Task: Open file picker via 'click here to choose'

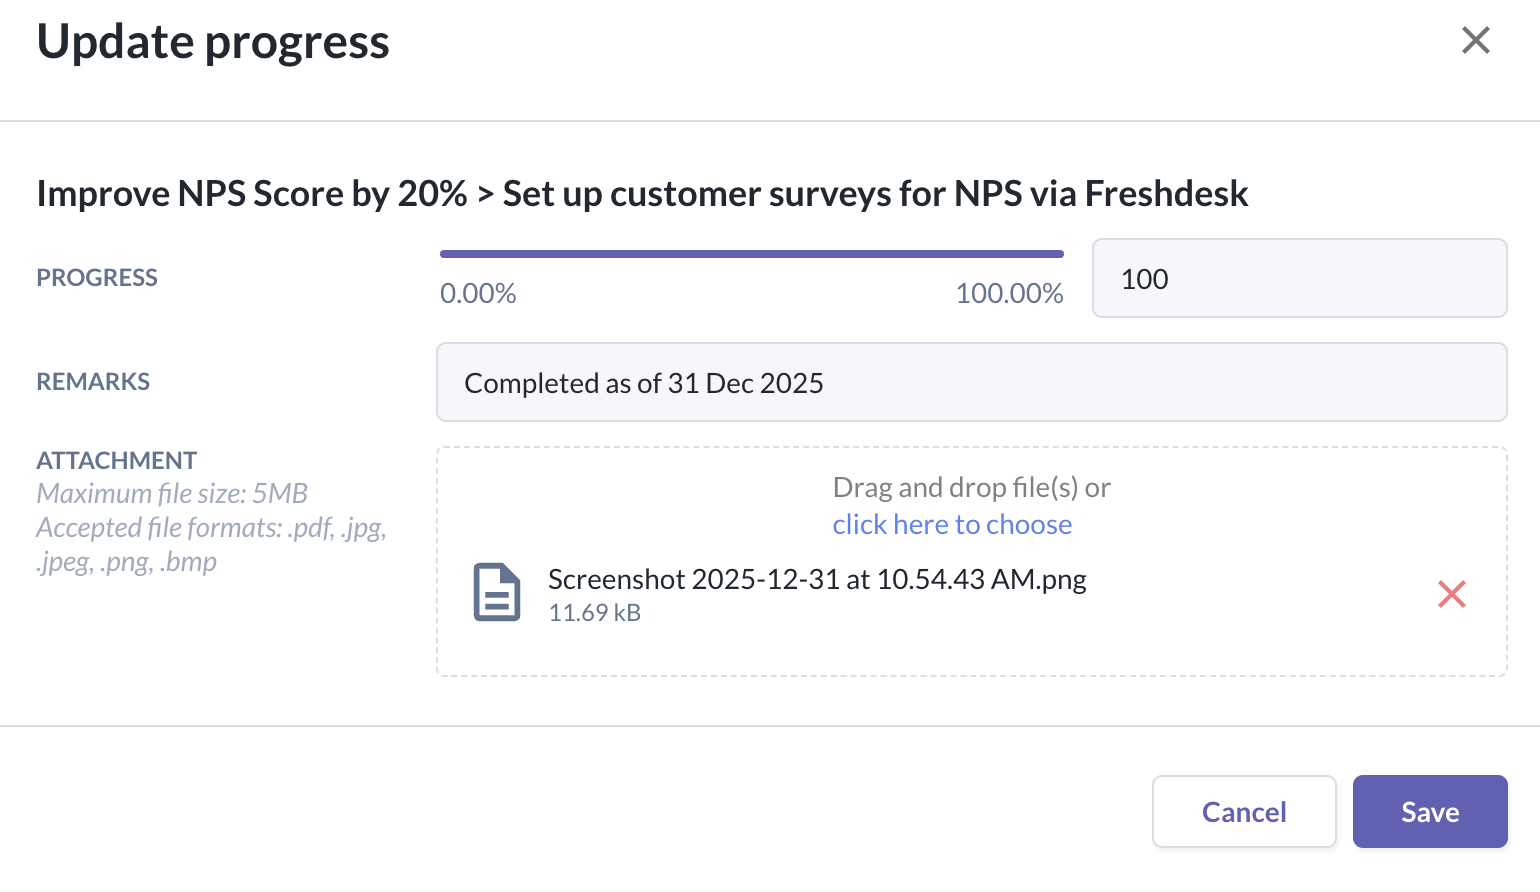Action: click(952, 525)
